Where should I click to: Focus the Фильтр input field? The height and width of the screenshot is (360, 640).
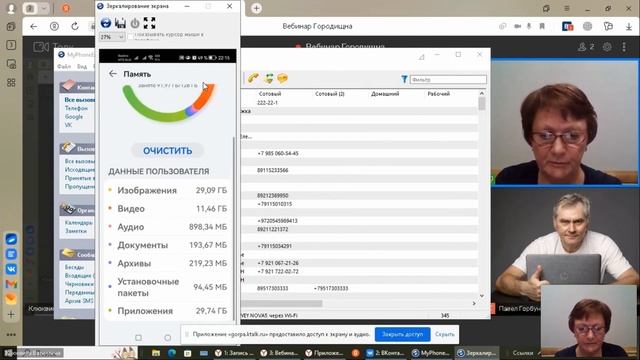(448, 79)
